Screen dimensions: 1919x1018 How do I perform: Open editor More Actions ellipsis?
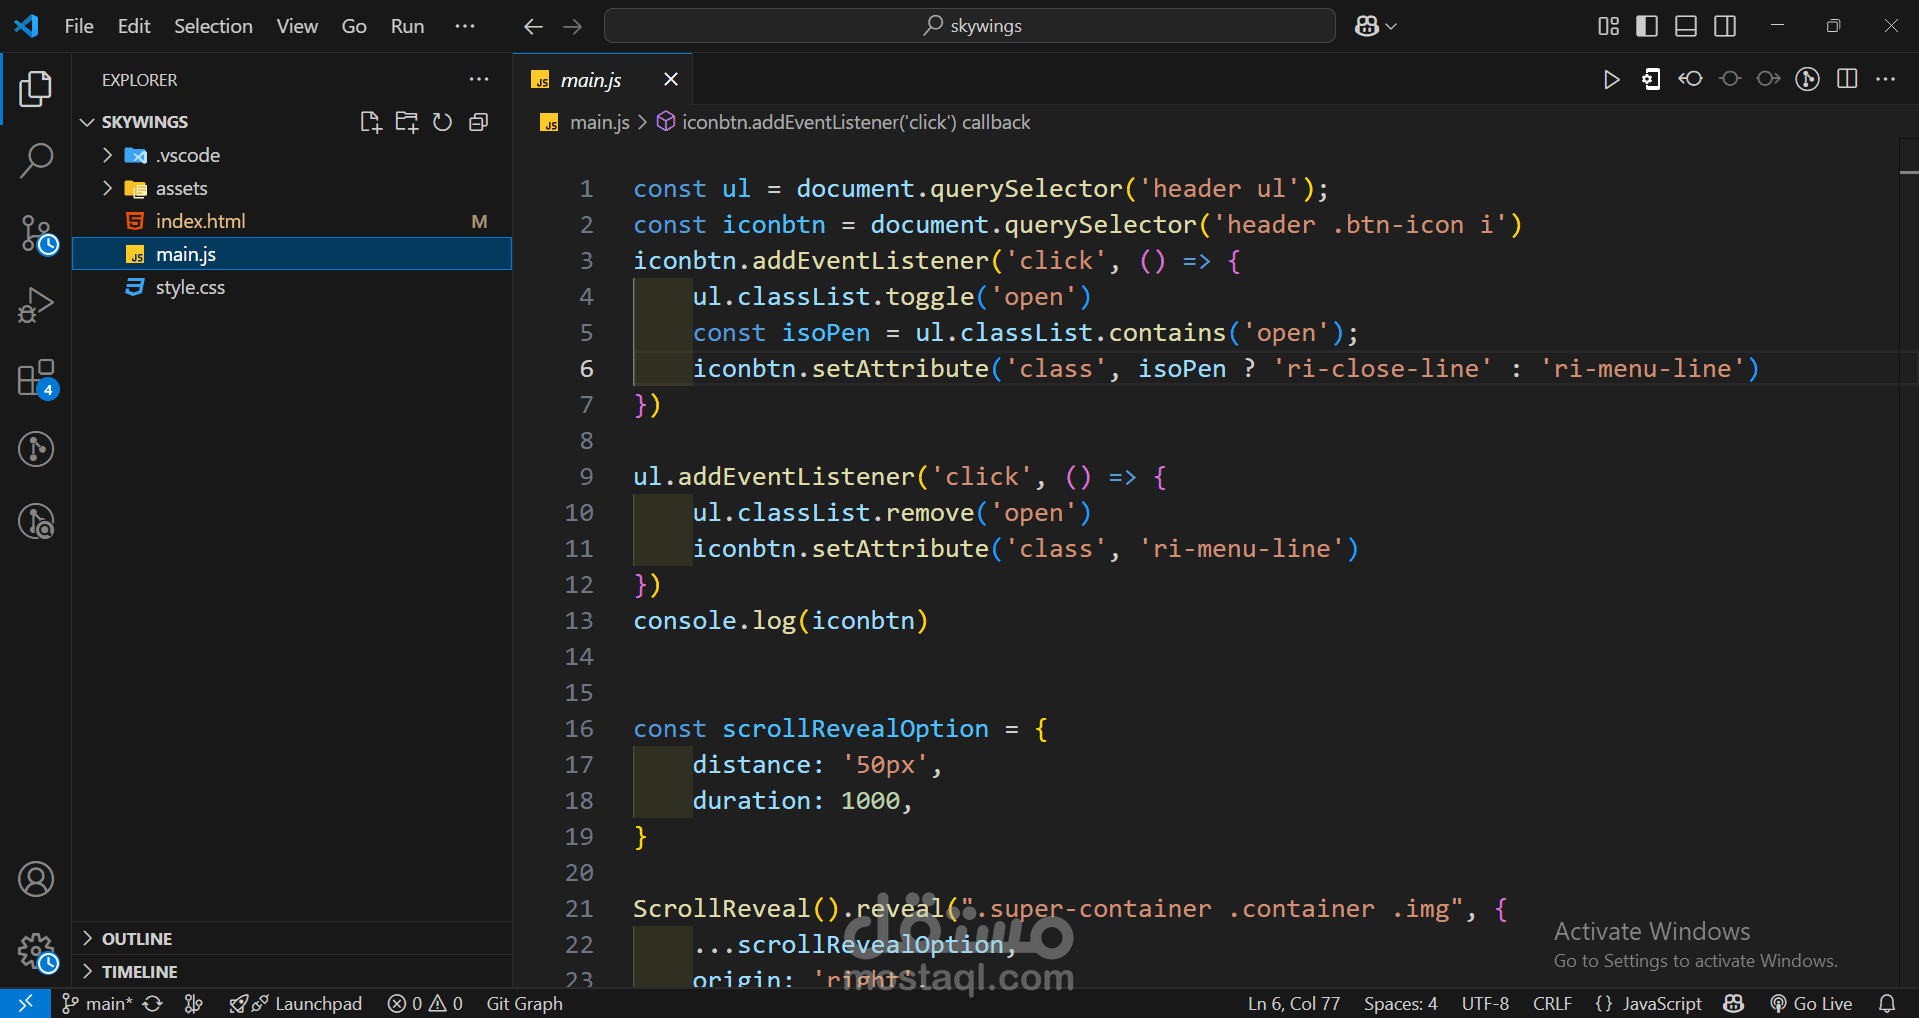tap(1886, 79)
